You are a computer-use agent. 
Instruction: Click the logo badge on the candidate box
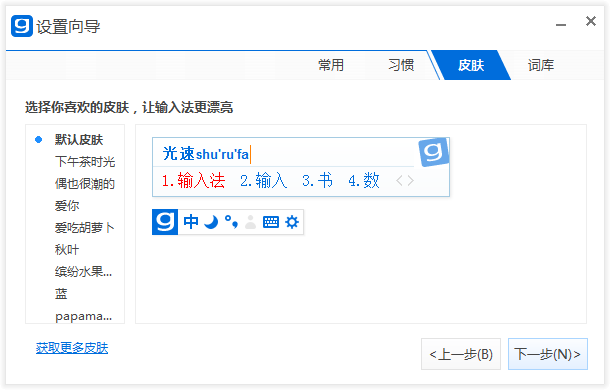[x=434, y=152]
